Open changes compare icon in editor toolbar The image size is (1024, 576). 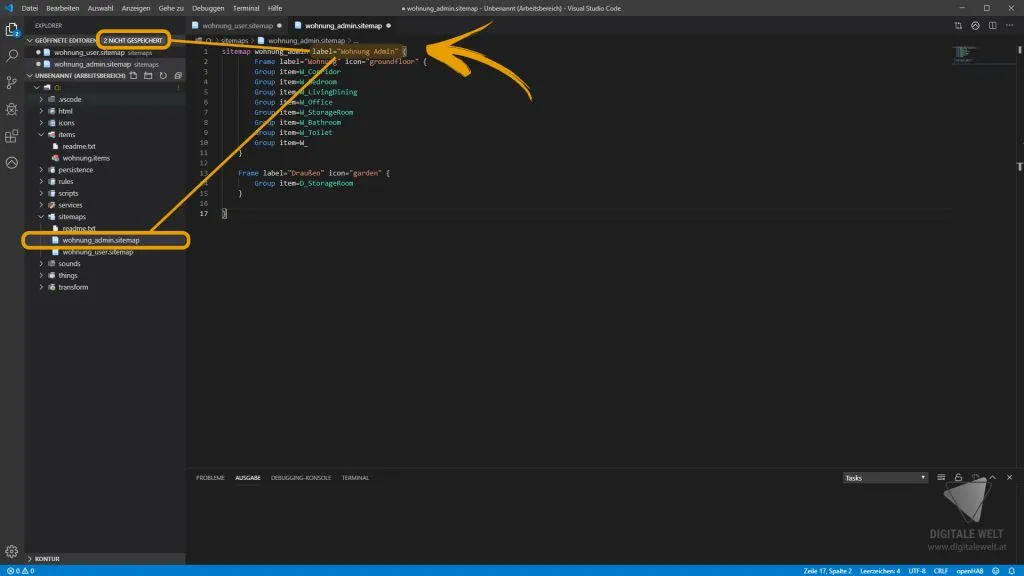(958, 25)
